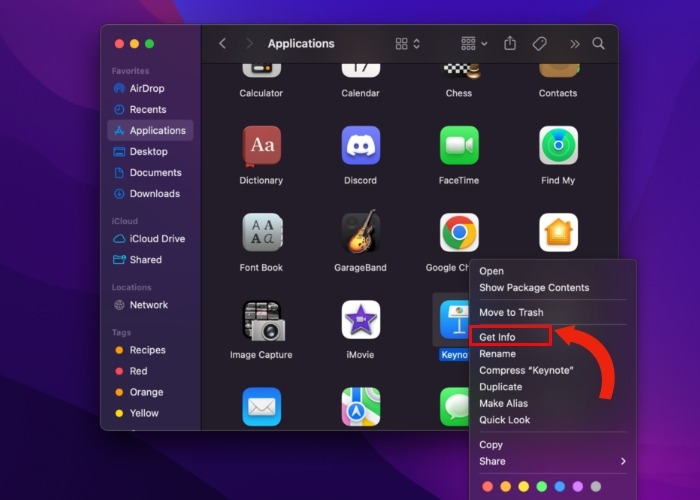Click the GarageBand label text

(360, 267)
